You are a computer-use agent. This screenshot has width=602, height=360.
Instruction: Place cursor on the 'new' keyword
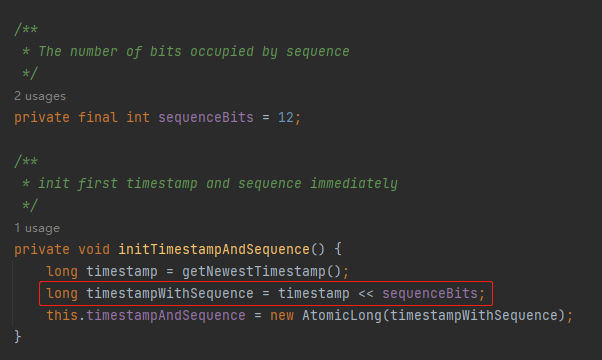[282, 316]
